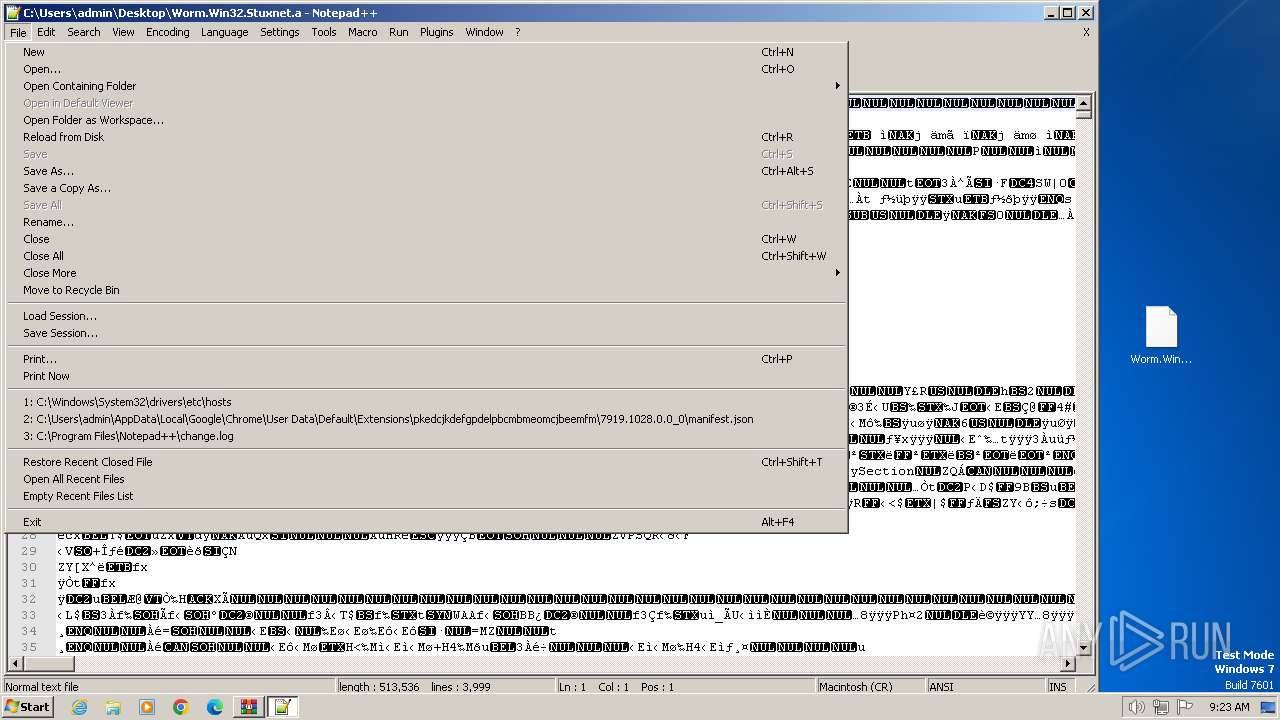This screenshot has width=1280, height=720.
Task: Click the Macintosh (CR) status bar field
Action: (x=870, y=687)
